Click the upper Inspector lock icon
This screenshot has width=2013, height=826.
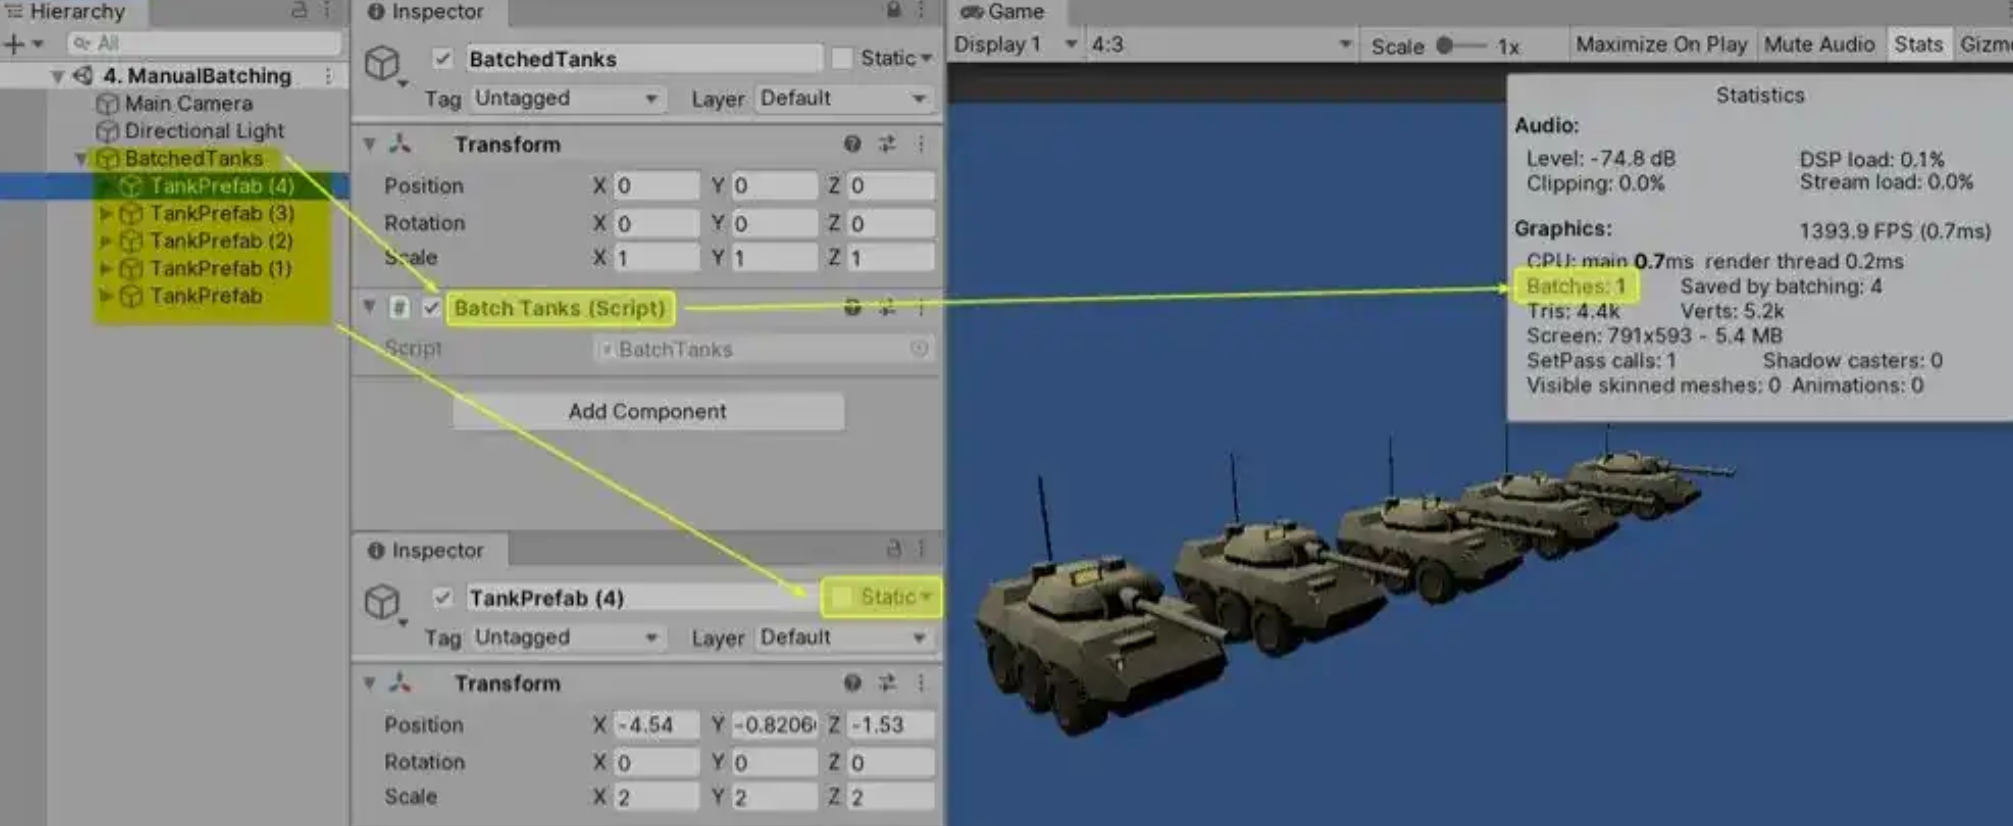(893, 11)
